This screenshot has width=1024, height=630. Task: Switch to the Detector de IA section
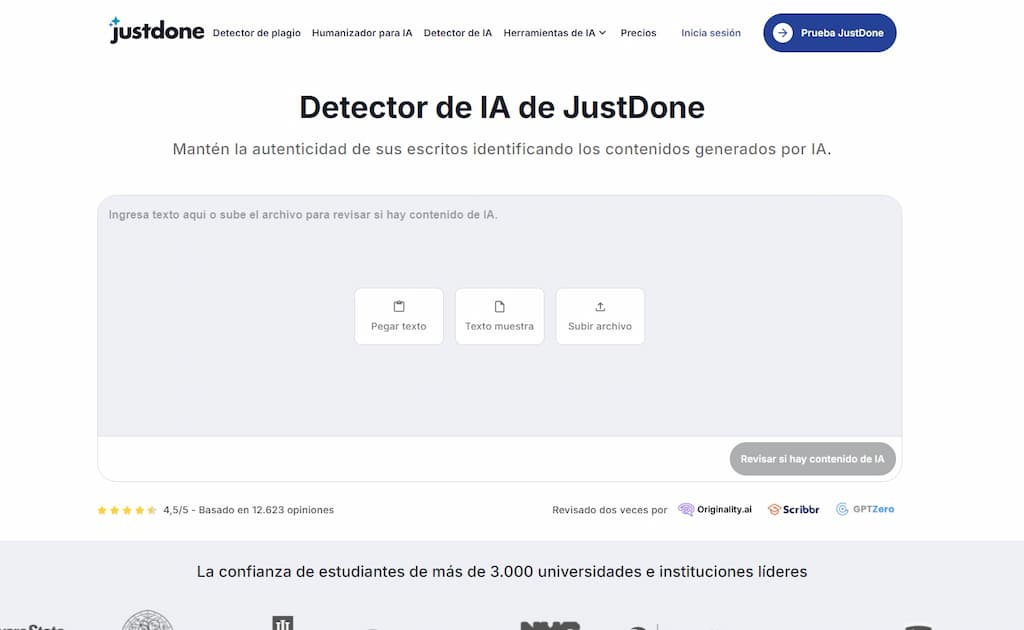458,32
